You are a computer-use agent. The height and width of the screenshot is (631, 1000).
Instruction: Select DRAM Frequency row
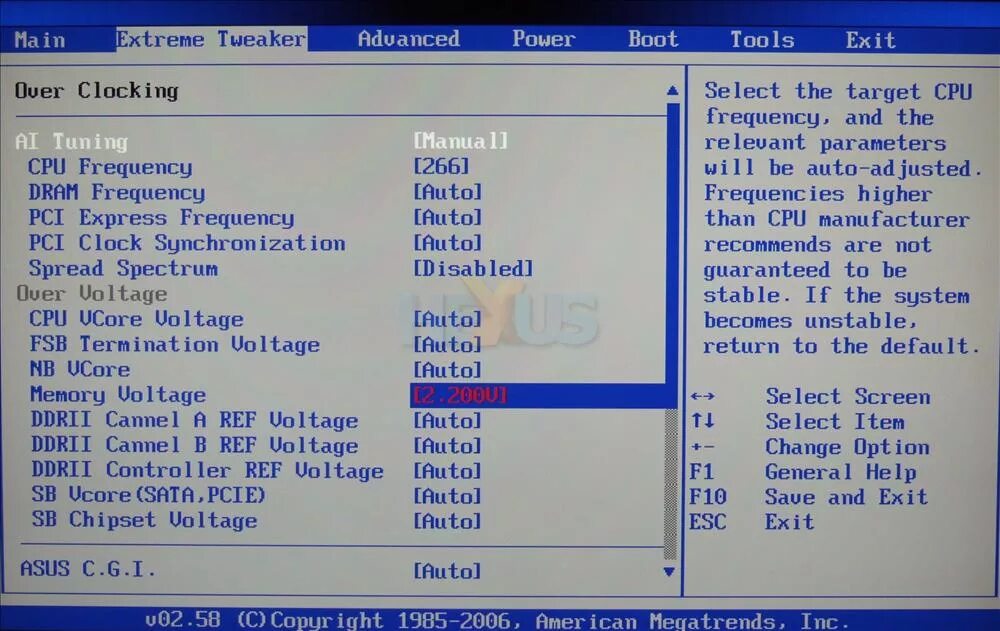click(117, 192)
